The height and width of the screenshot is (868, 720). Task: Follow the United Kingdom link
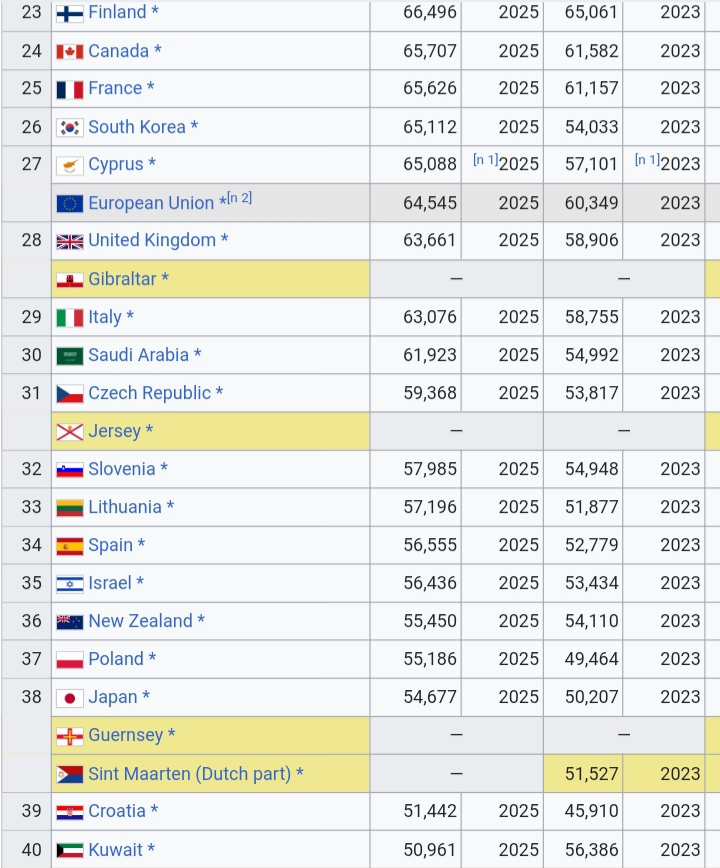coord(152,240)
